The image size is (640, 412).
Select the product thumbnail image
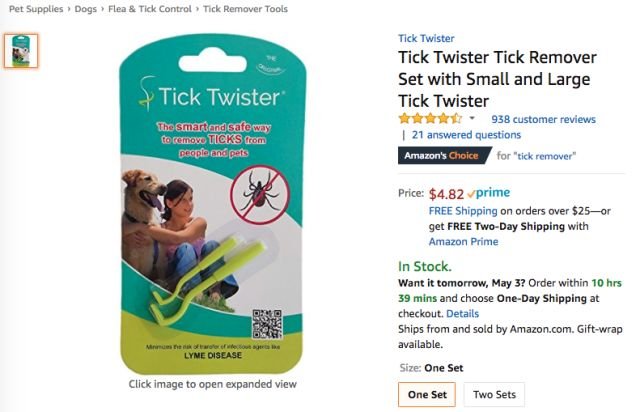[x=21, y=51]
